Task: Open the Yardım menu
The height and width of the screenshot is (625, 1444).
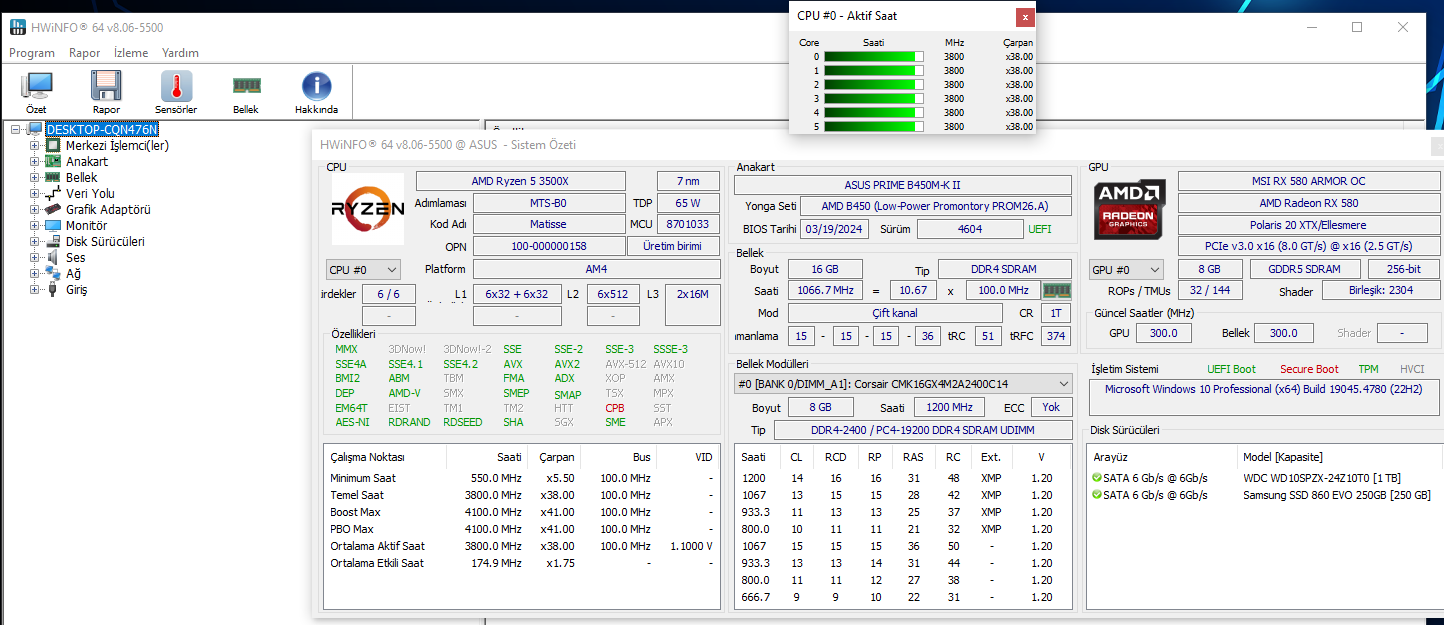Action: (180, 53)
